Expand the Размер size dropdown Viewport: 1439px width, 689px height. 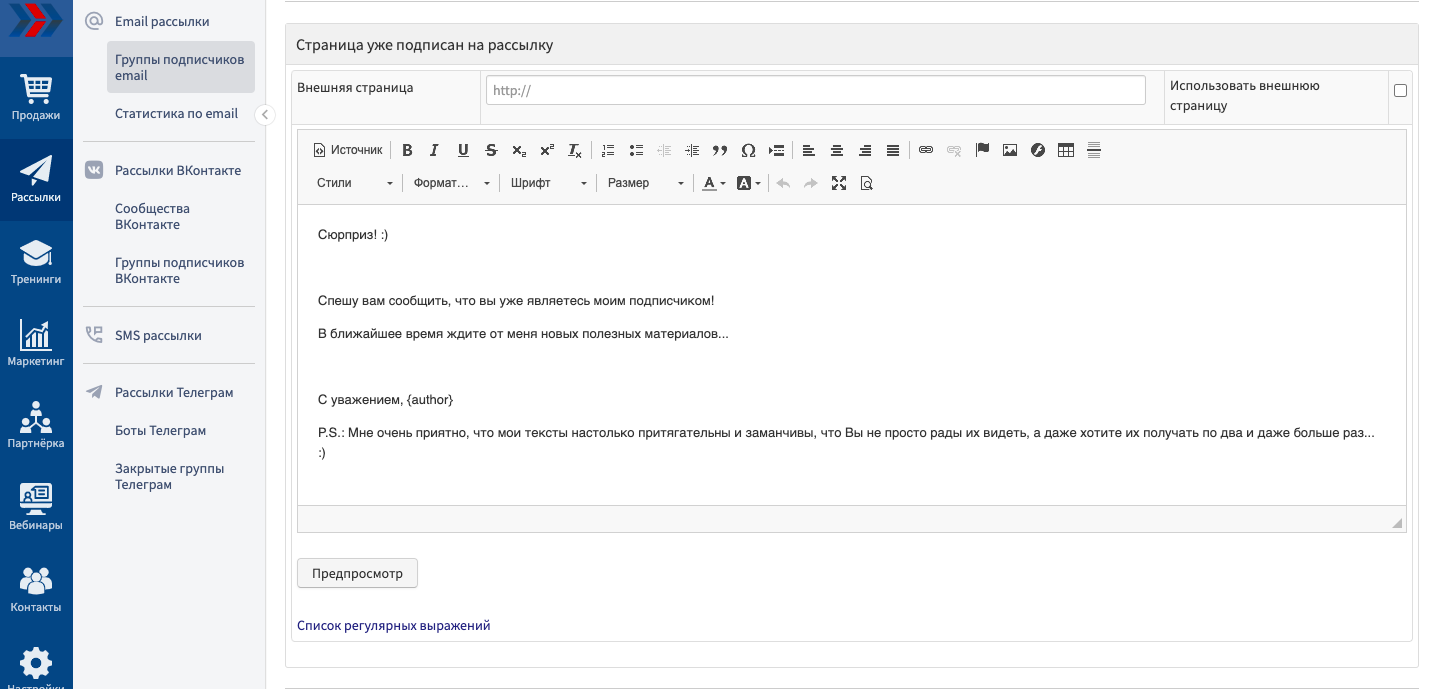[646, 183]
